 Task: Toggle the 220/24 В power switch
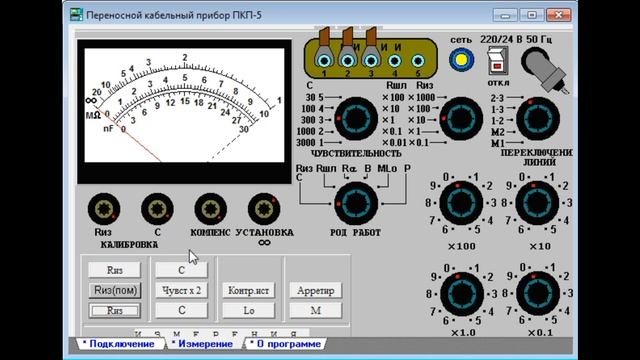pos(498,61)
